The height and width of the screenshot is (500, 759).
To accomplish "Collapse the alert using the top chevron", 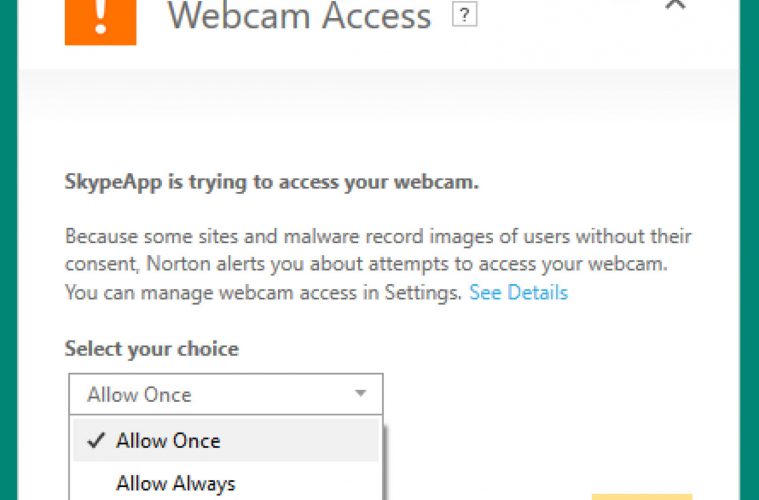I will click(x=676, y=4).
